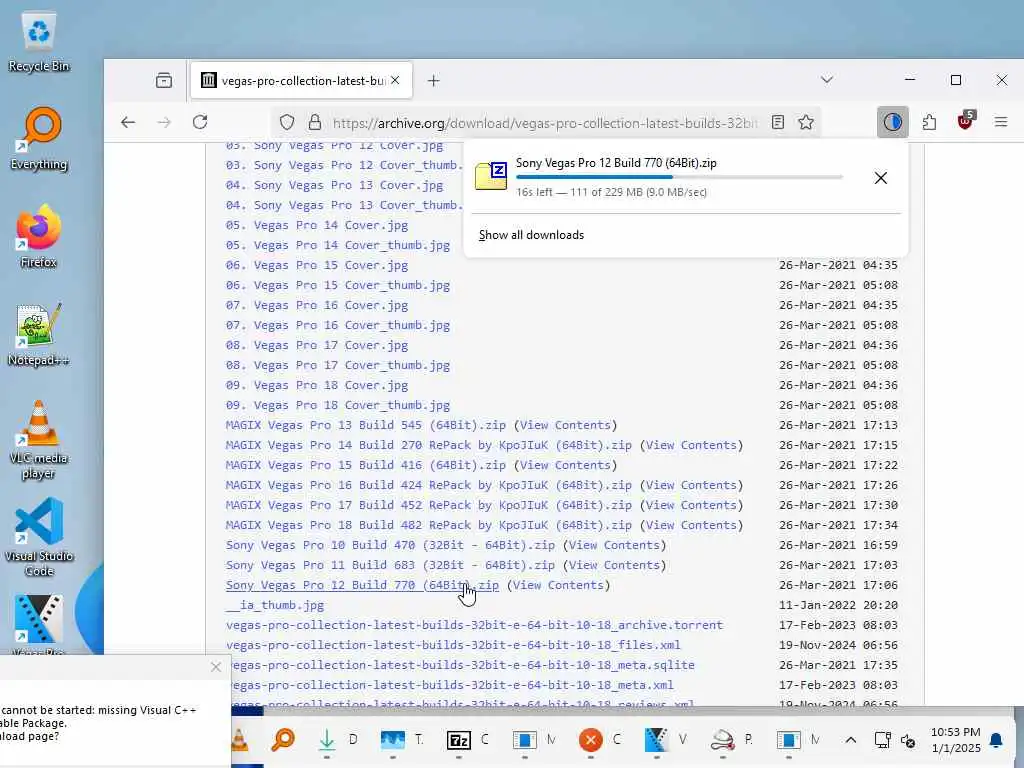The width and height of the screenshot is (1024, 768).
Task: Close the vegas-pro-collection tab
Action: point(395,80)
